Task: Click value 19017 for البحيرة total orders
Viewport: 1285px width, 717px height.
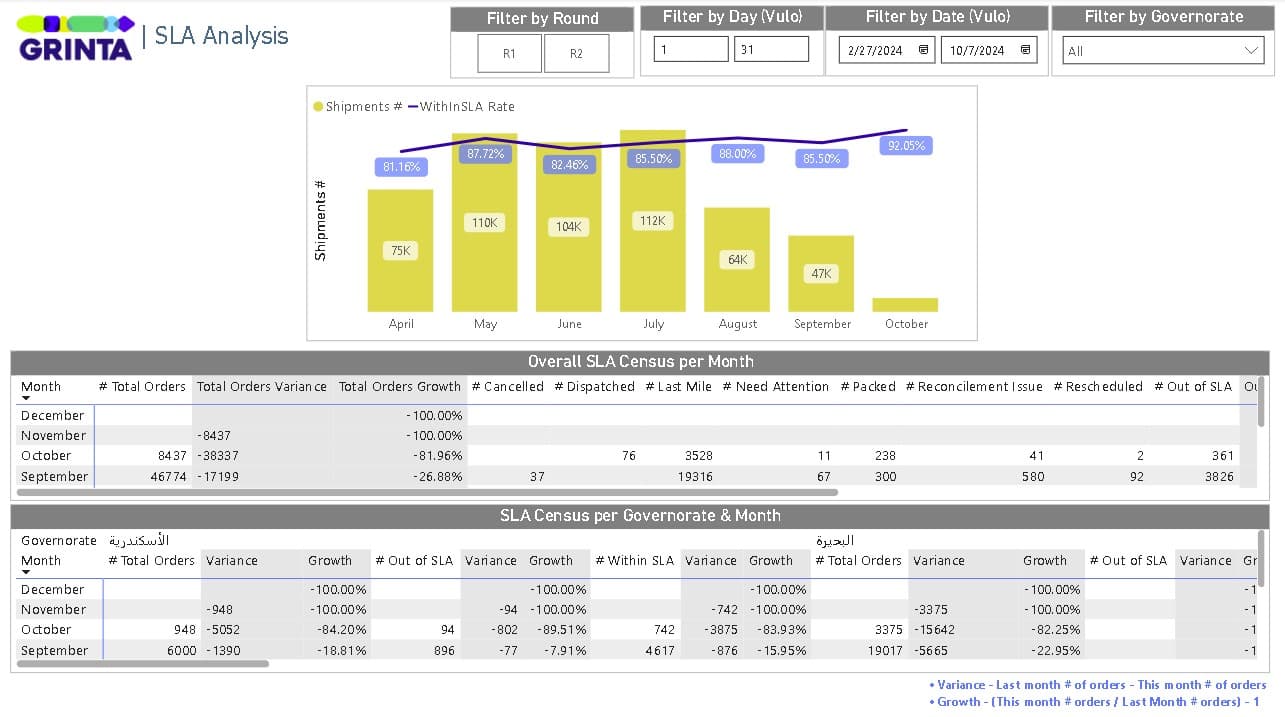Action: coord(884,650)
